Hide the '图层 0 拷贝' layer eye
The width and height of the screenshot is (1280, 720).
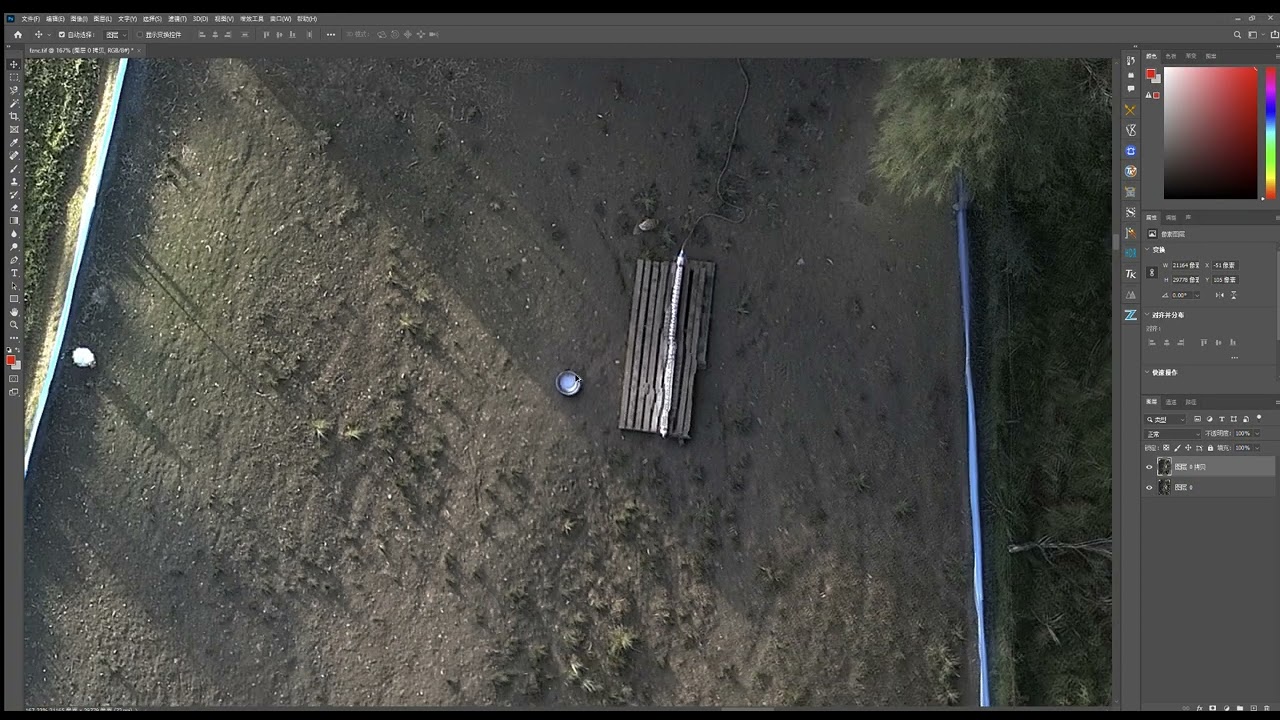click(1149, 467)
